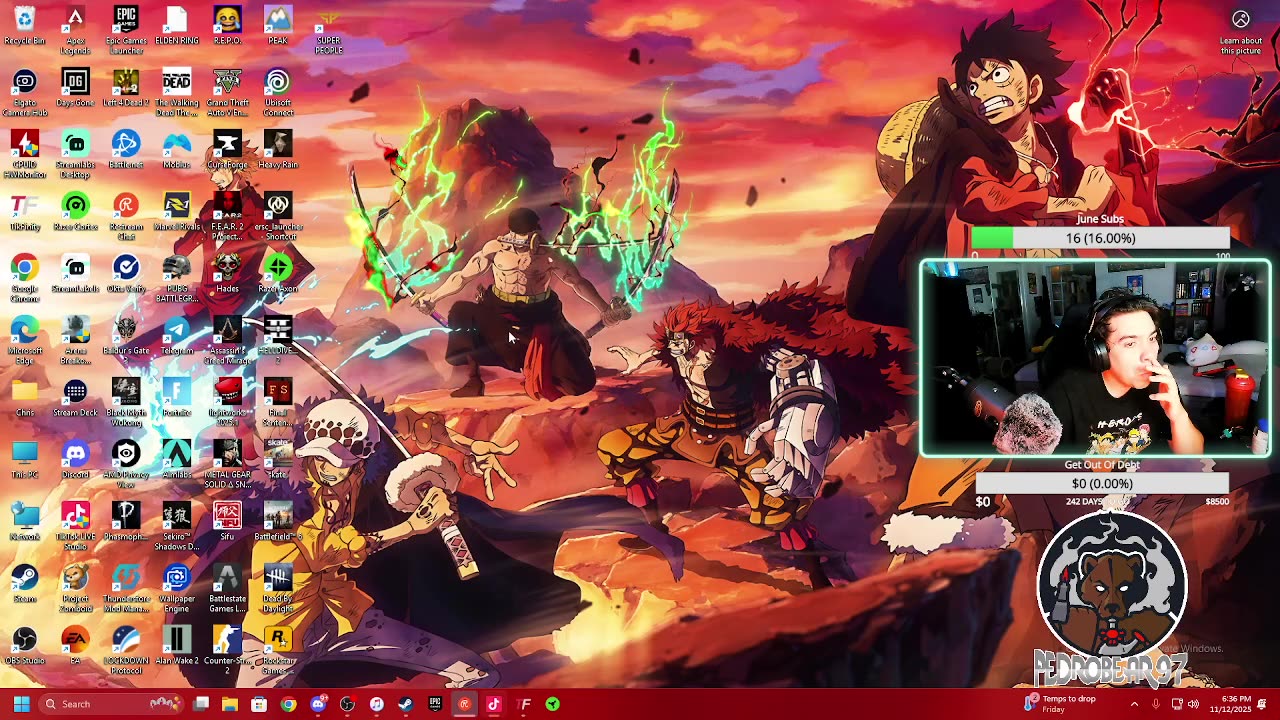This screenshot has width=1280, height=720.
Task: Launch Razer Axon from the desktop
Action: (278, 274)
